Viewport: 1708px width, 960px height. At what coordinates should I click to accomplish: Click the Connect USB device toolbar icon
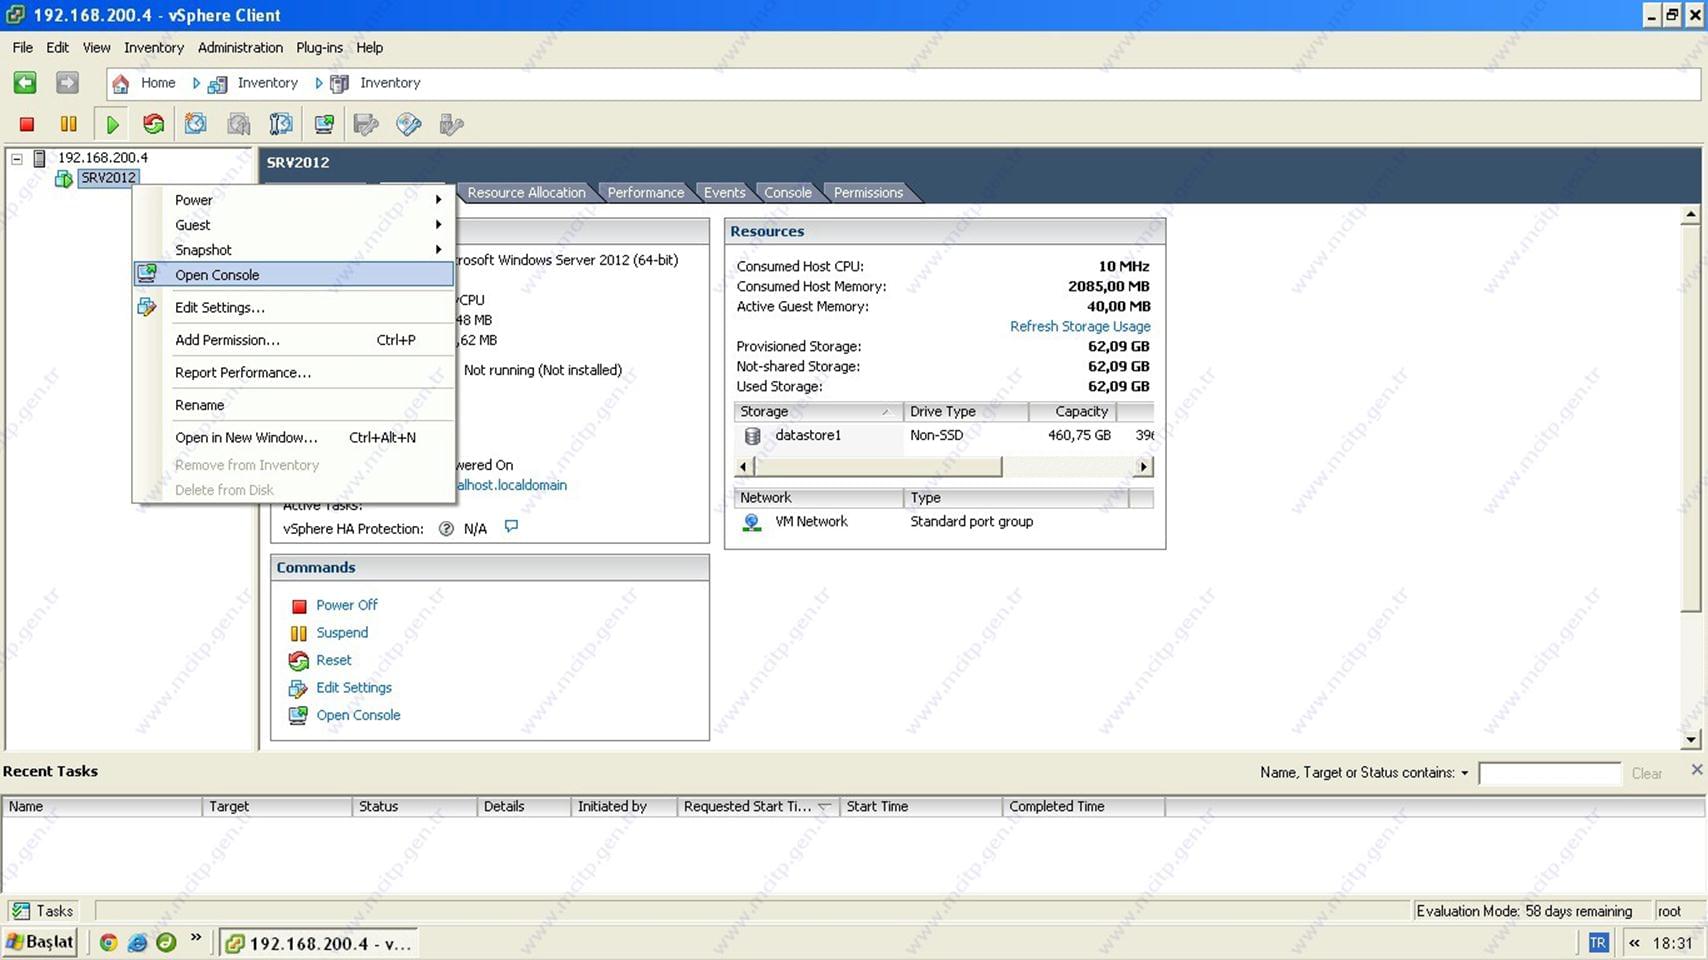tap(451, 124)
